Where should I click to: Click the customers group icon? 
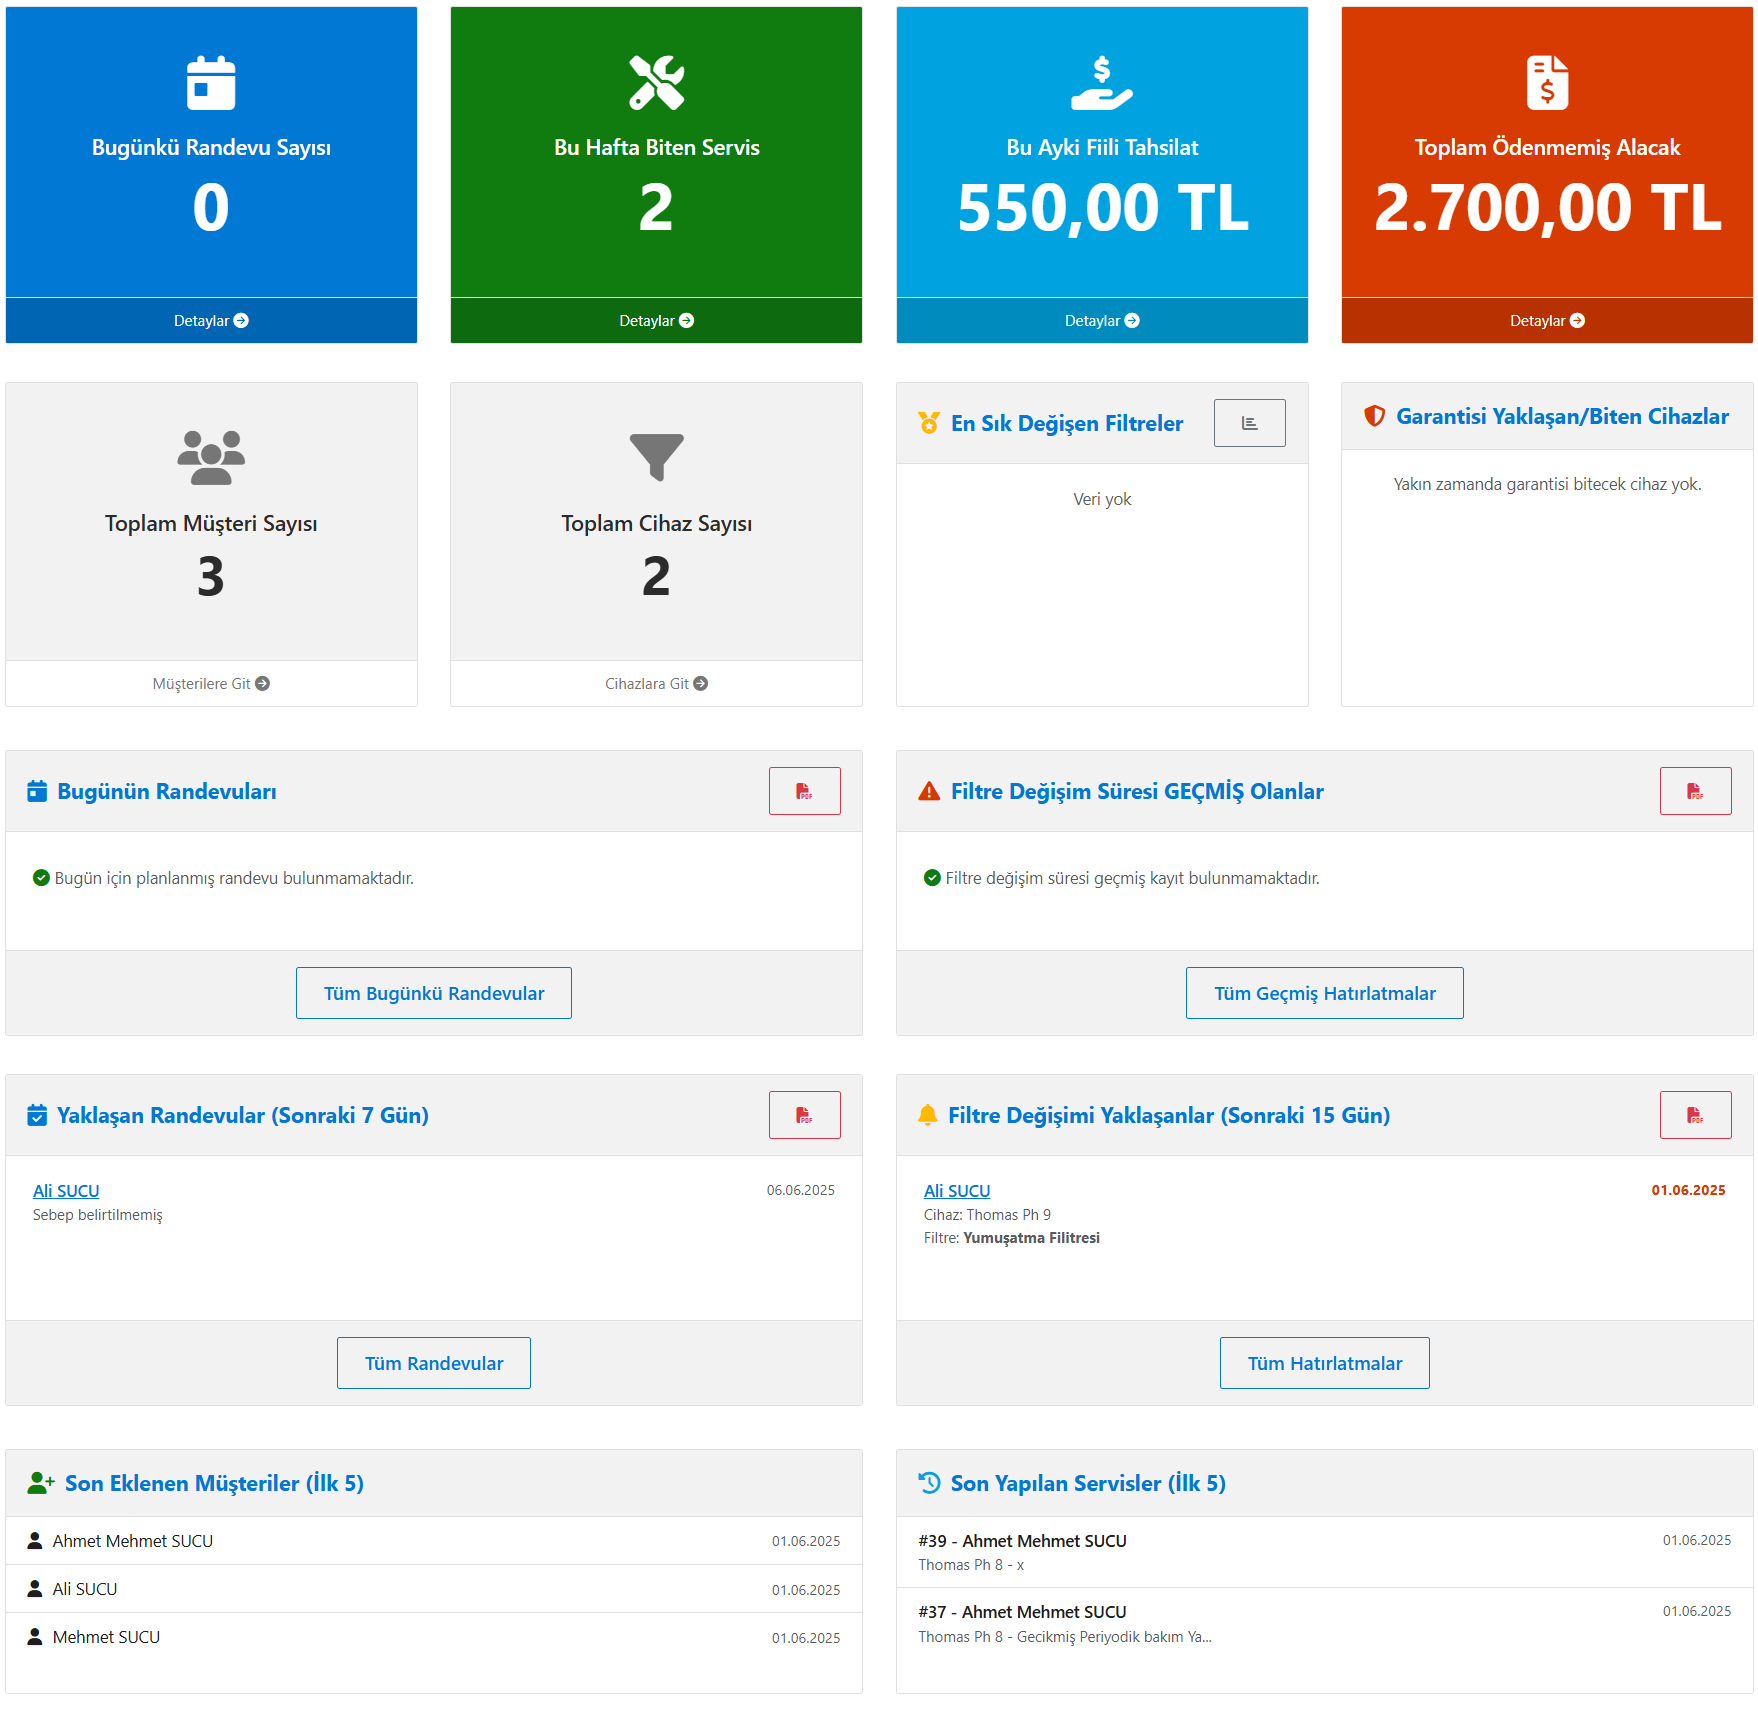tap(211, 457)
